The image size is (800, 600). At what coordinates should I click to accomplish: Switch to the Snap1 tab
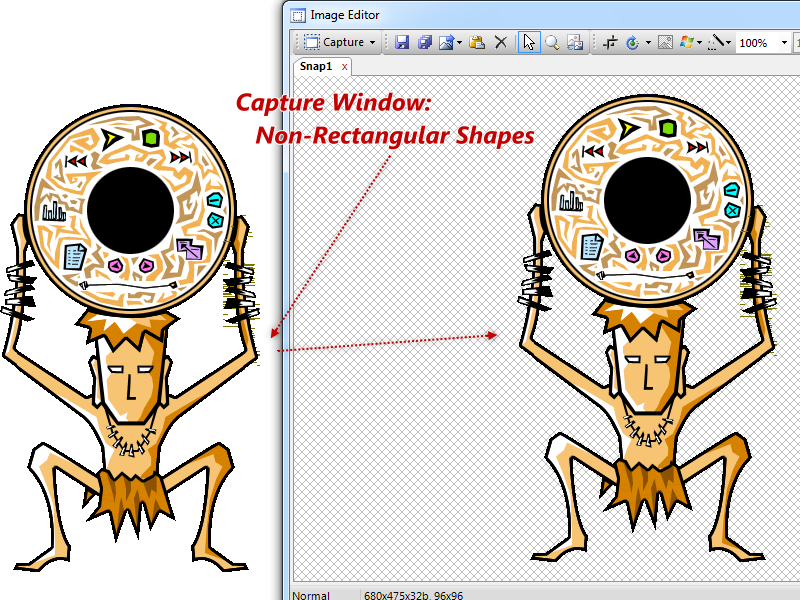[316, 66]
